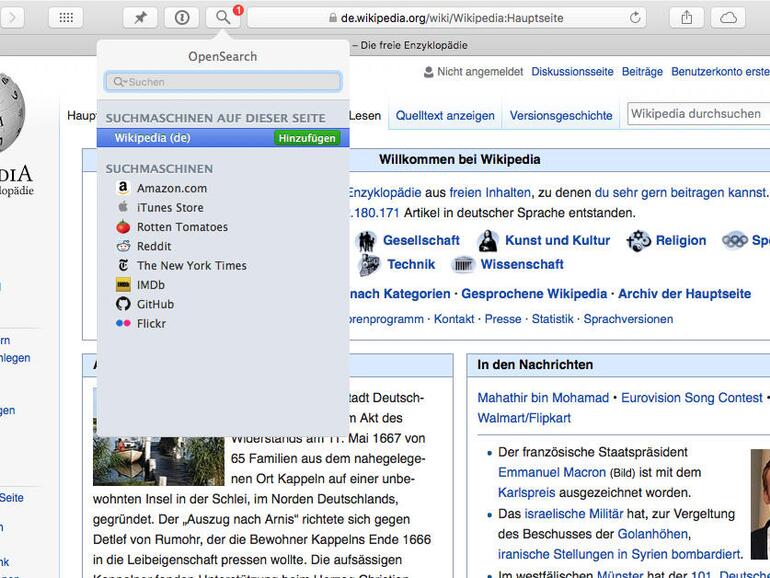Open Diskussionsseite link
Viewport: 770px width, 578px height.
tap(572, 72)
